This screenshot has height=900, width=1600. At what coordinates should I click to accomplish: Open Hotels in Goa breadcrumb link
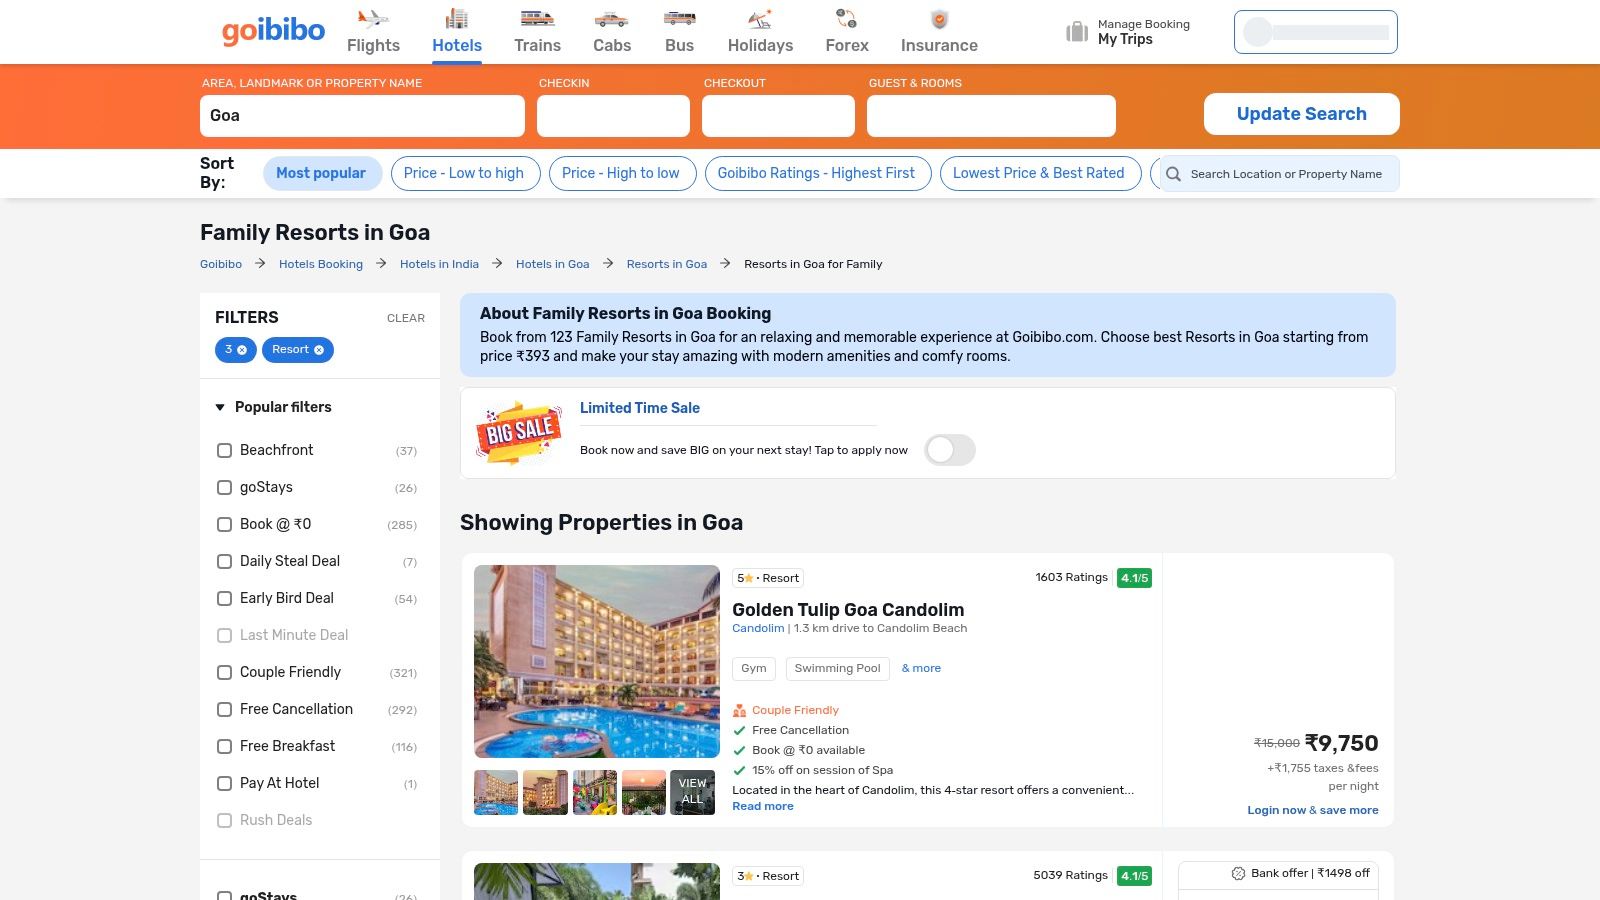[553, 264]
